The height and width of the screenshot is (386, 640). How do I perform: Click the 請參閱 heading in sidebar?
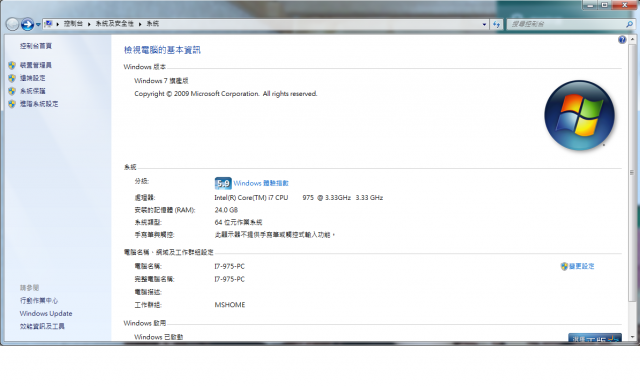tap(29, 288)
